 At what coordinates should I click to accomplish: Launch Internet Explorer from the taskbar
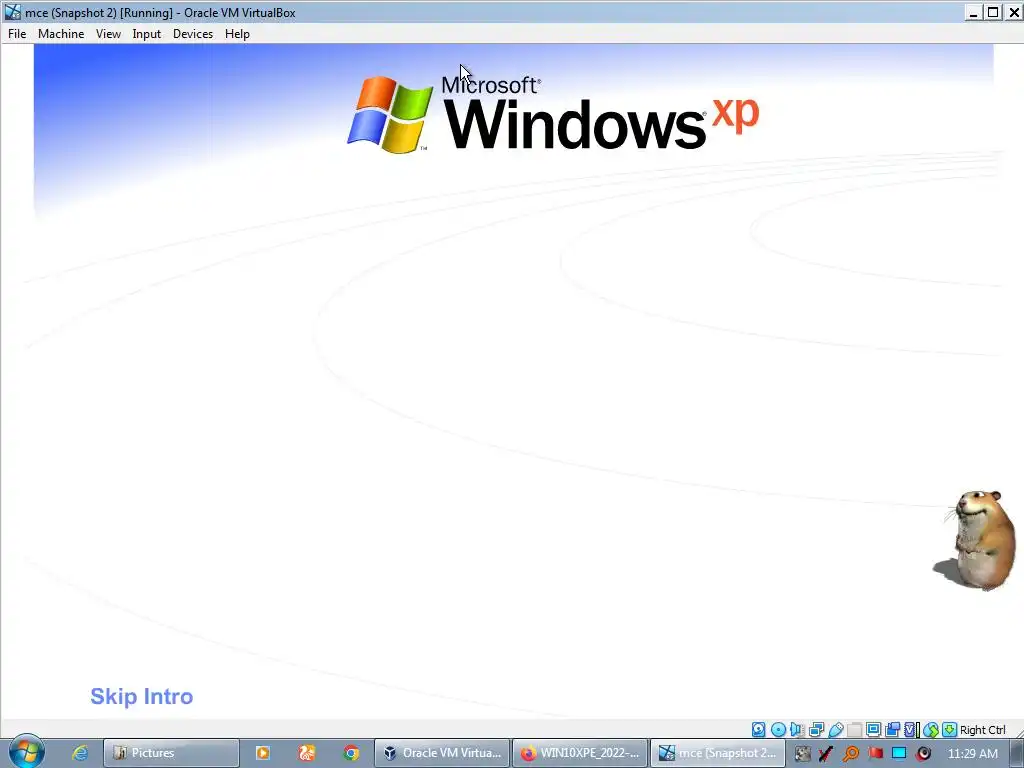click(80, 753)
